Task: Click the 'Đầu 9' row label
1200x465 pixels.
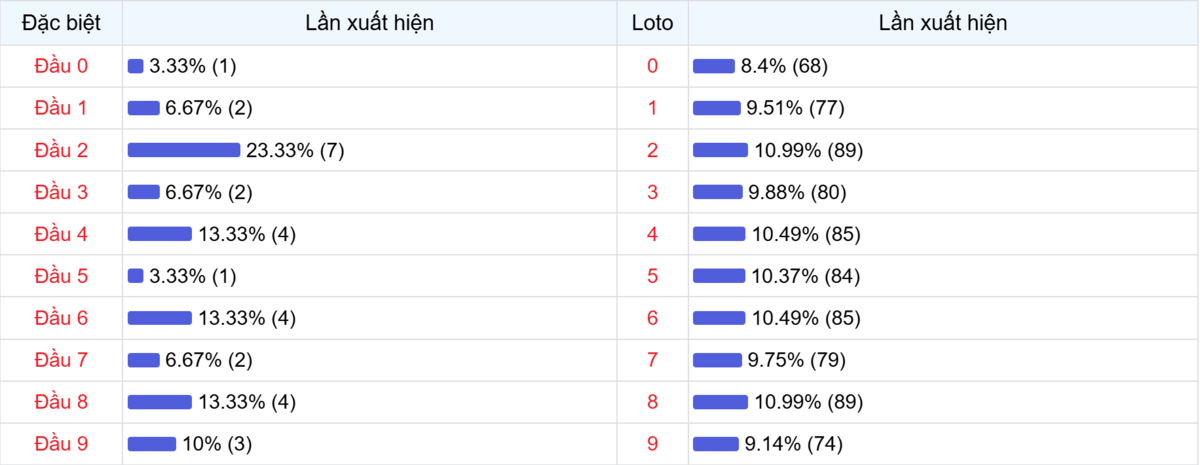Action: pyautogui.click(x=61, y=444)
